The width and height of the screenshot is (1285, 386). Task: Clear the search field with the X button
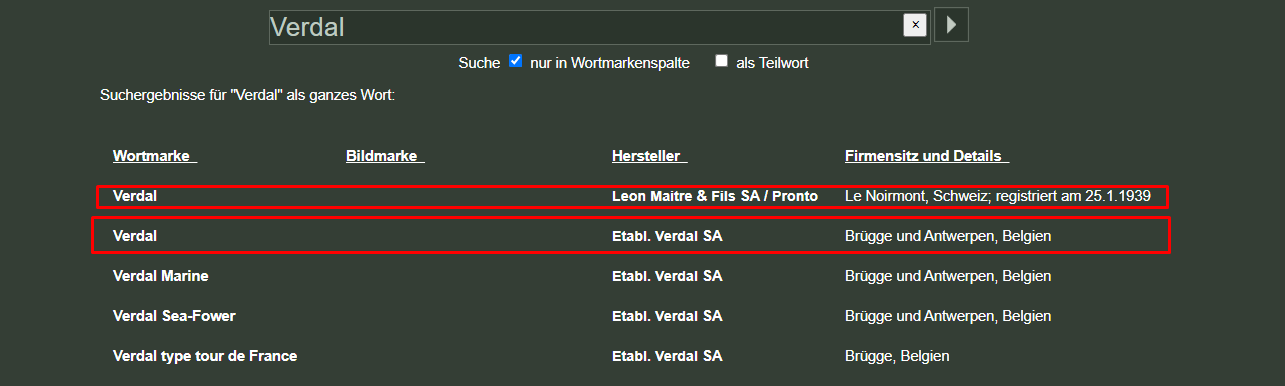coord(914,25)
